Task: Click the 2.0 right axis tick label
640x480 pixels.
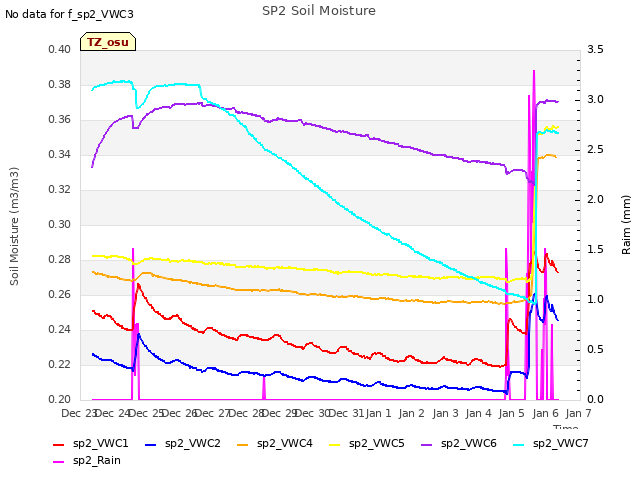Action: pos(595,200)
